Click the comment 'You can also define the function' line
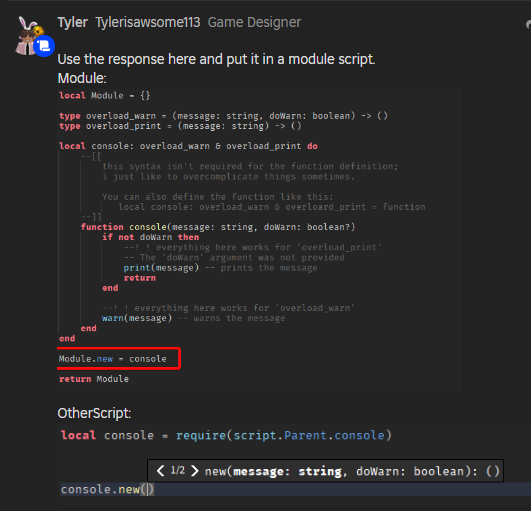This screenshot has width=531, height=511. (218, 197)
